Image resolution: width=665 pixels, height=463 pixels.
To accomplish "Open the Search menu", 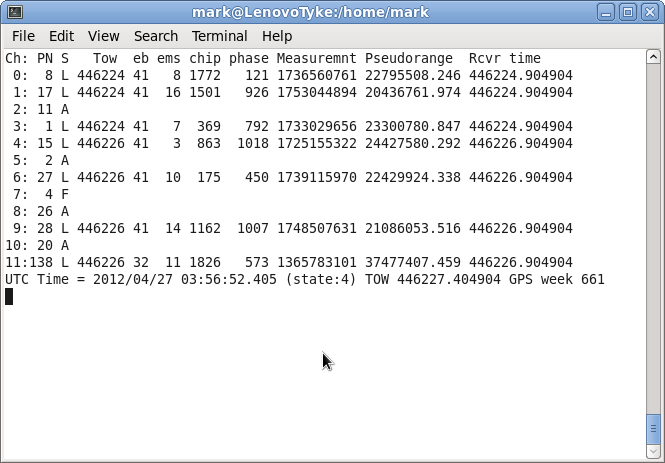I will [x=155, y=36].
